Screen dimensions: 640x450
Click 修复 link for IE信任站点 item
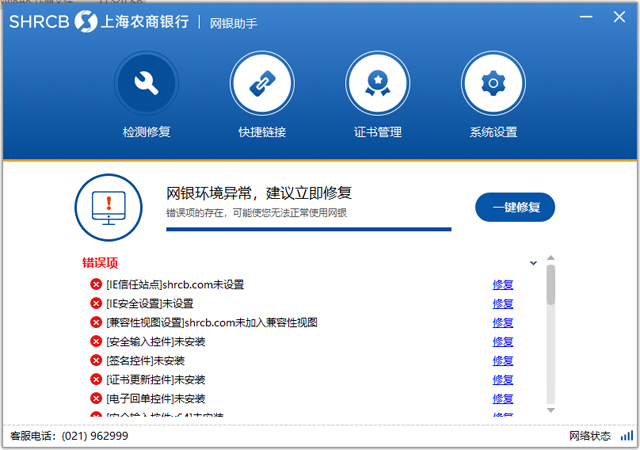click(503, 285)
